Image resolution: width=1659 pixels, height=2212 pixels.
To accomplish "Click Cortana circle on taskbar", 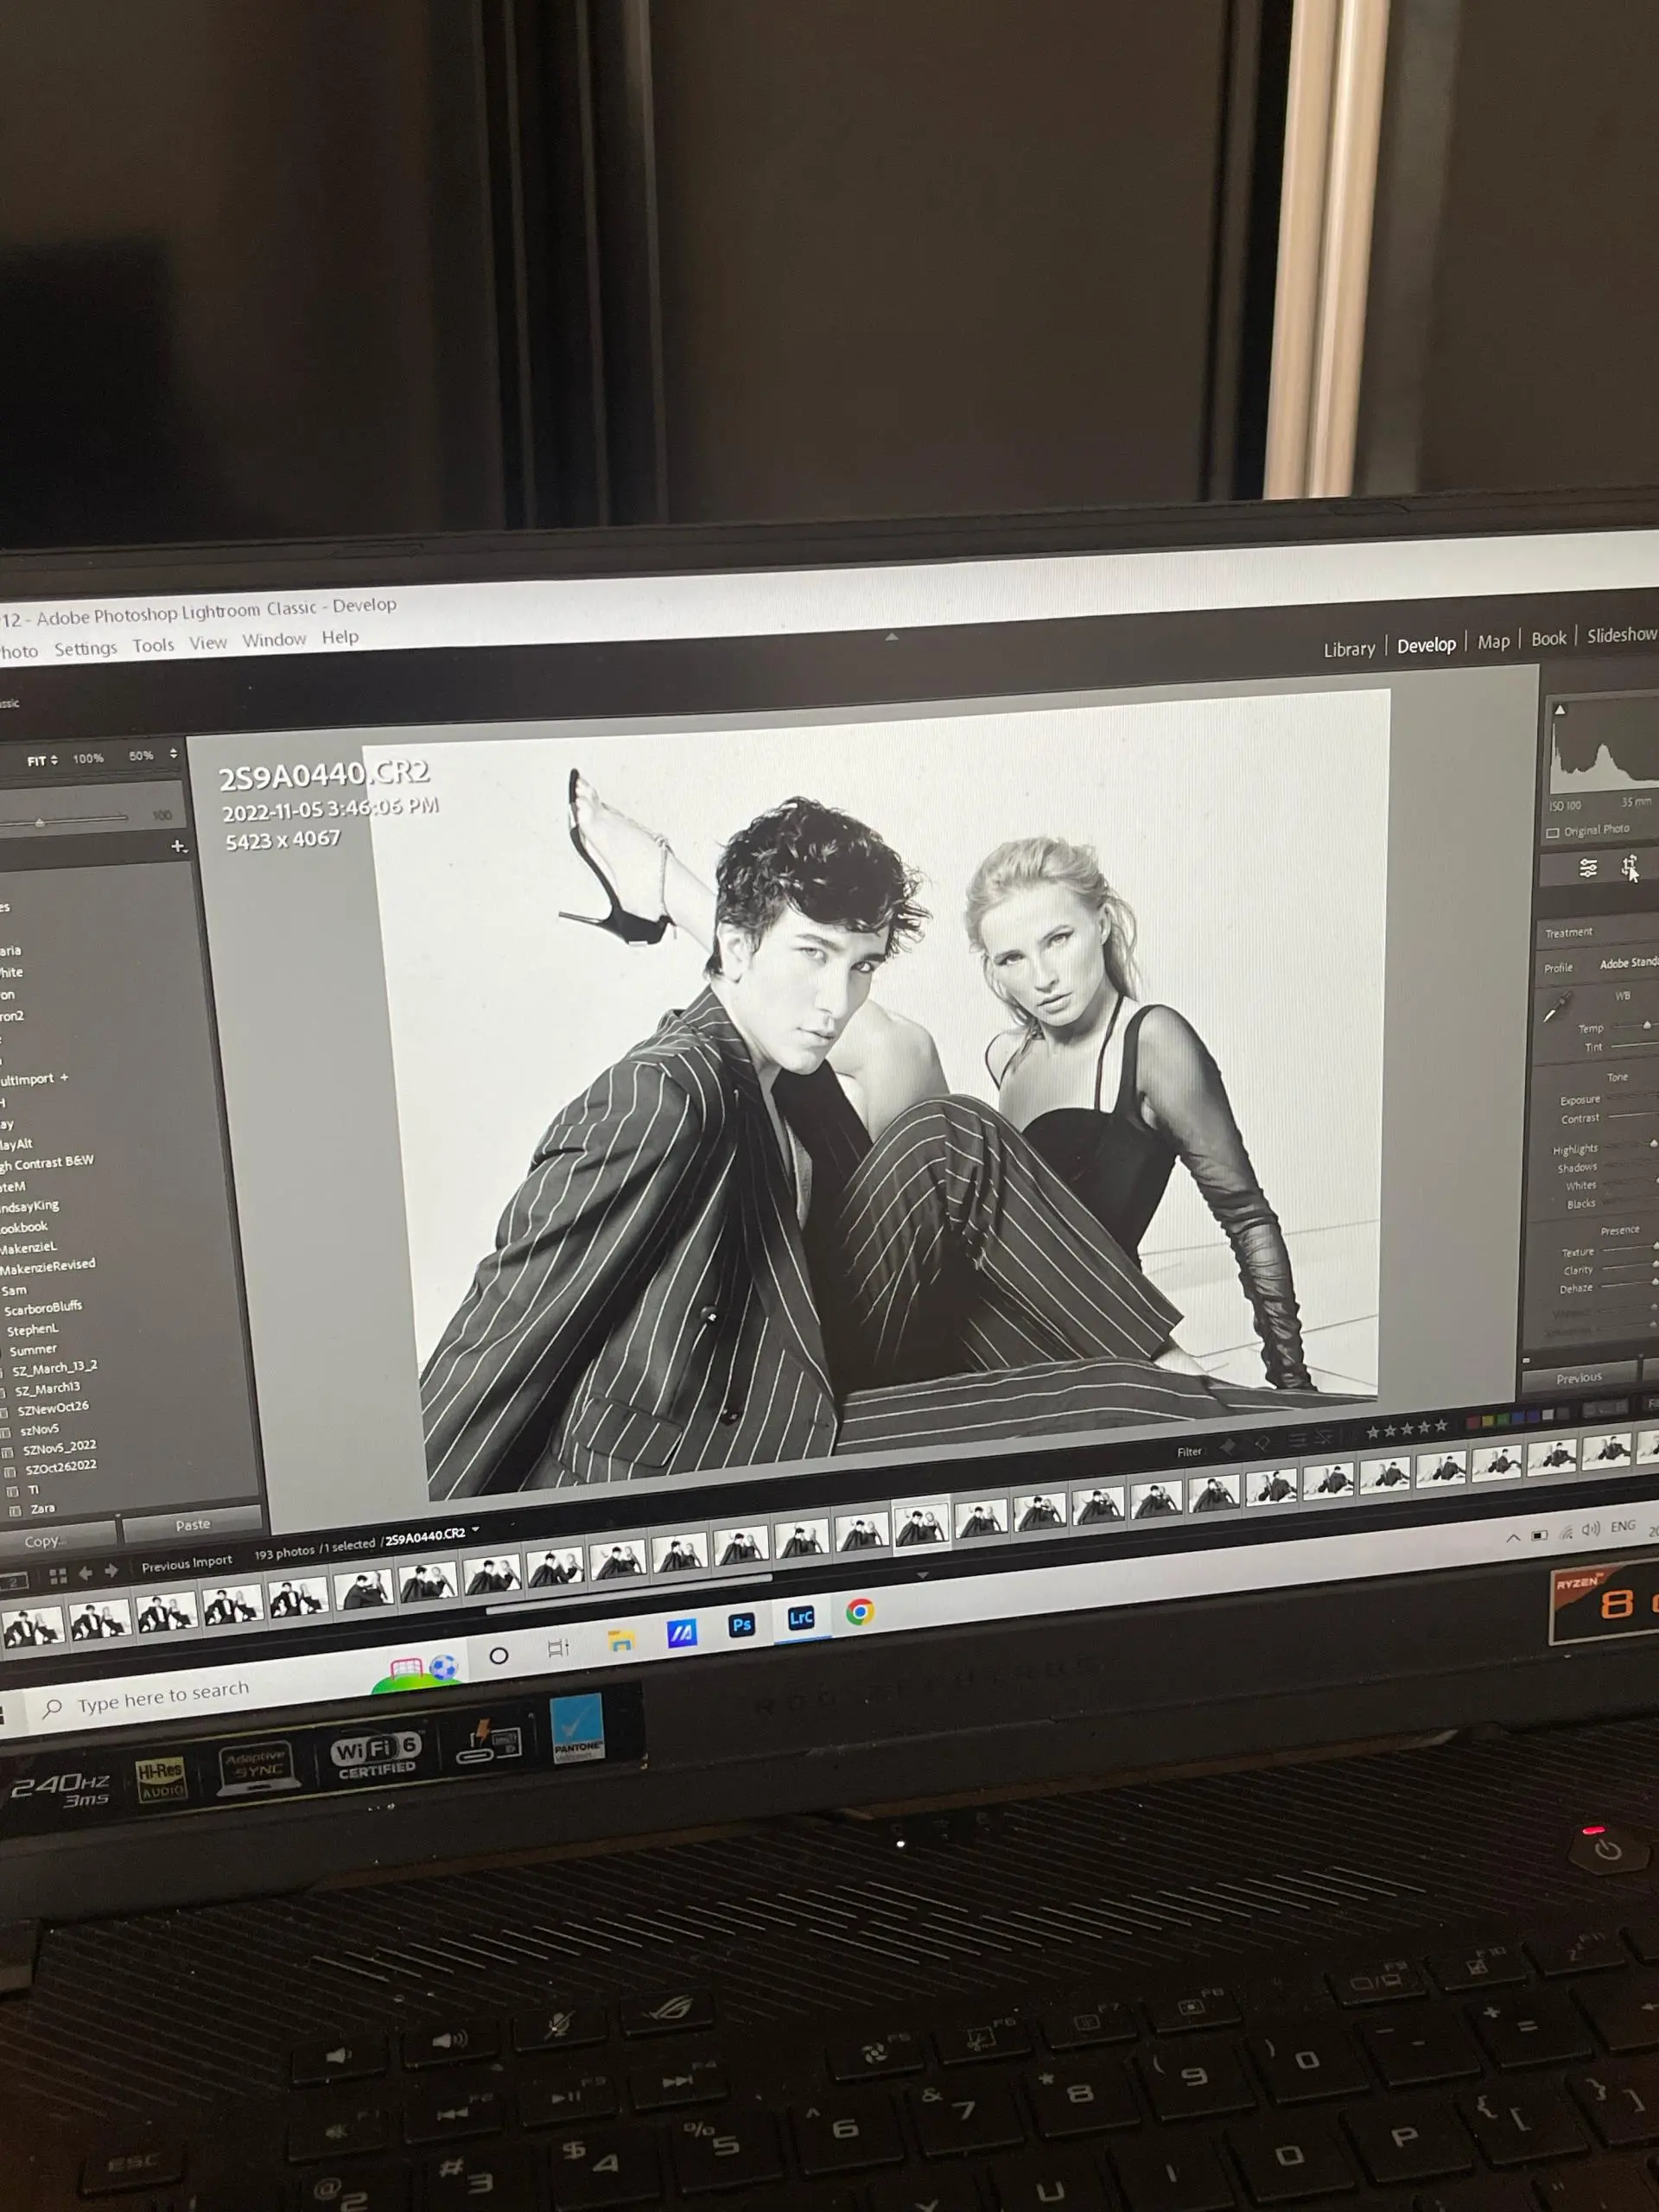I will tap(499, 1655).
